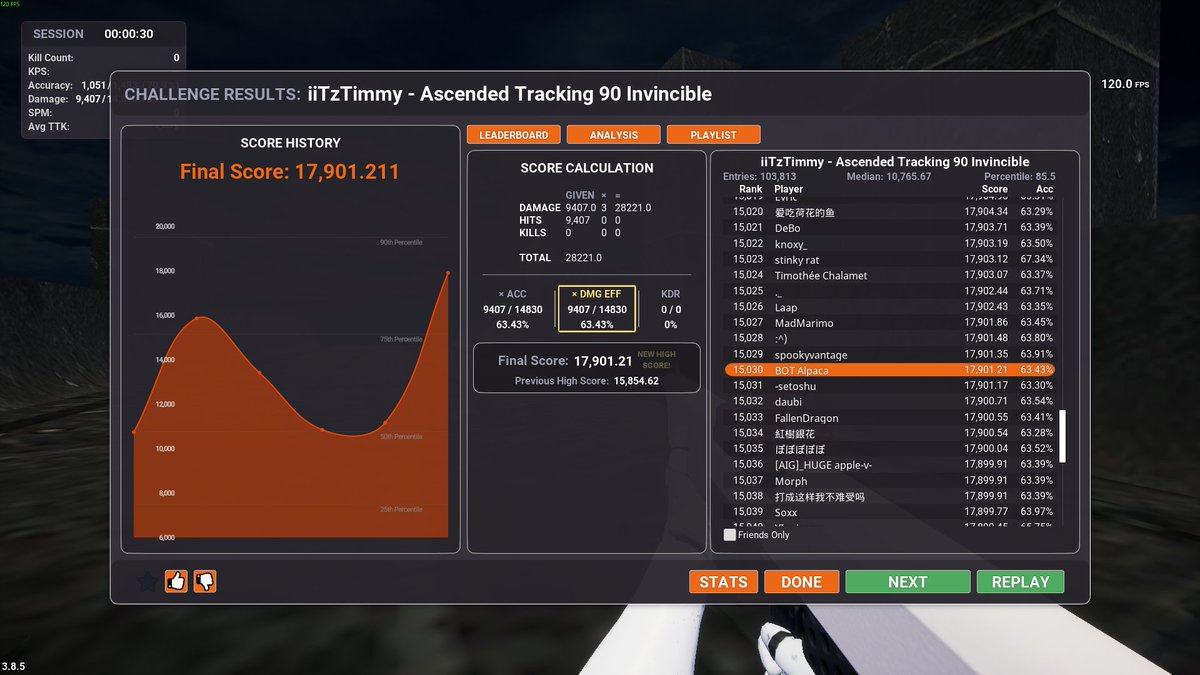Click the SESSION timer 00:00:30

pyautogui.click(x=129, y=34)
